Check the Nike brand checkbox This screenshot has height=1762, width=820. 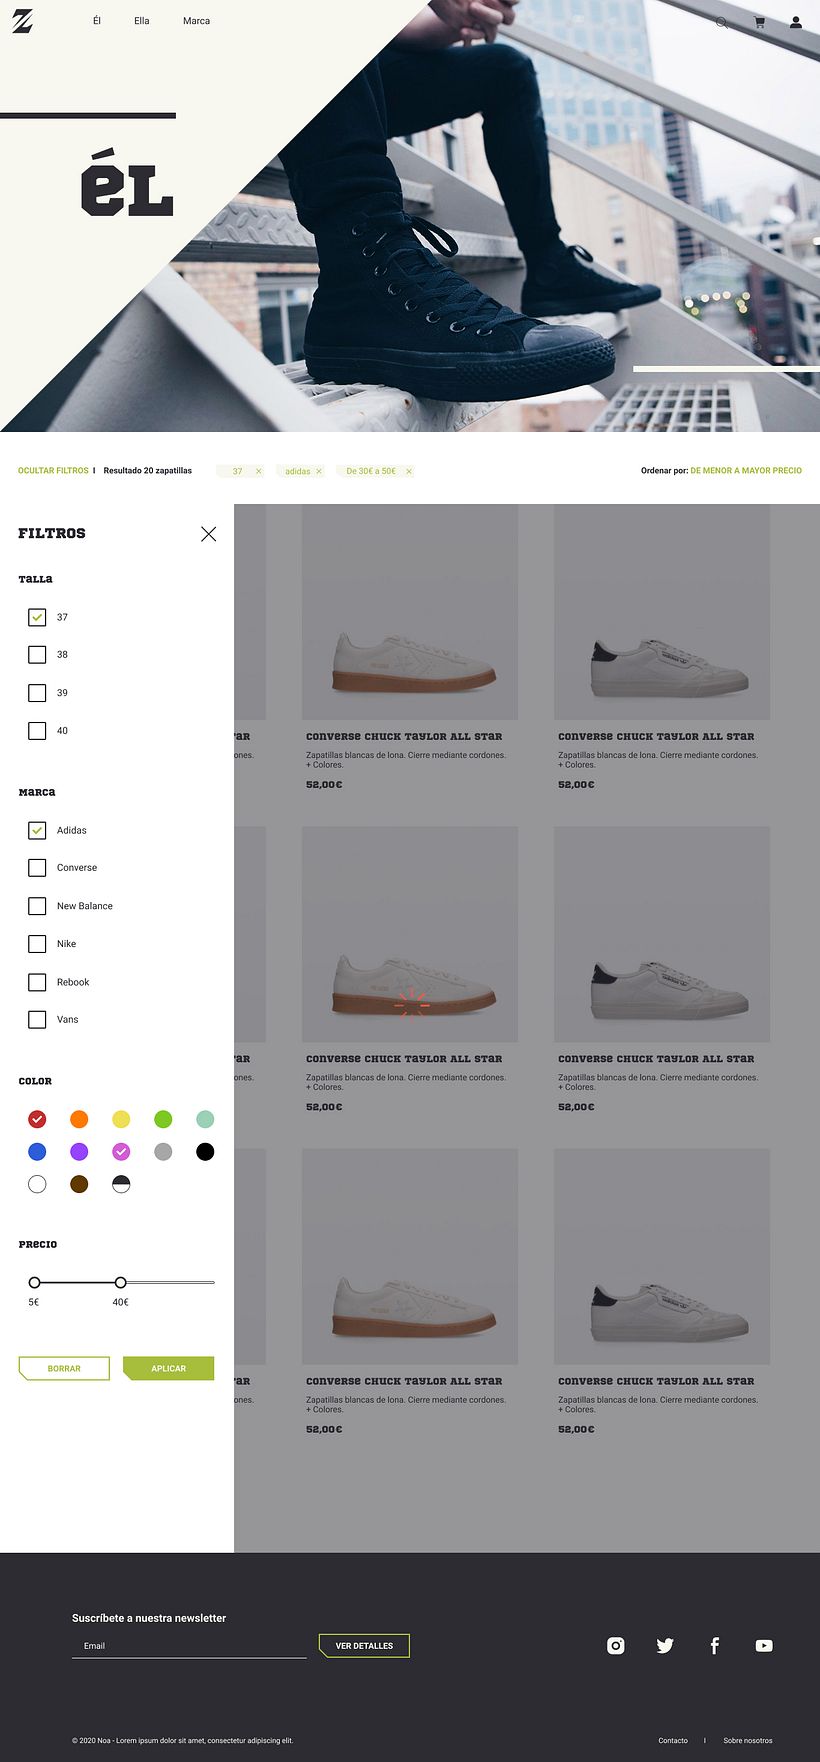[37, 944]
